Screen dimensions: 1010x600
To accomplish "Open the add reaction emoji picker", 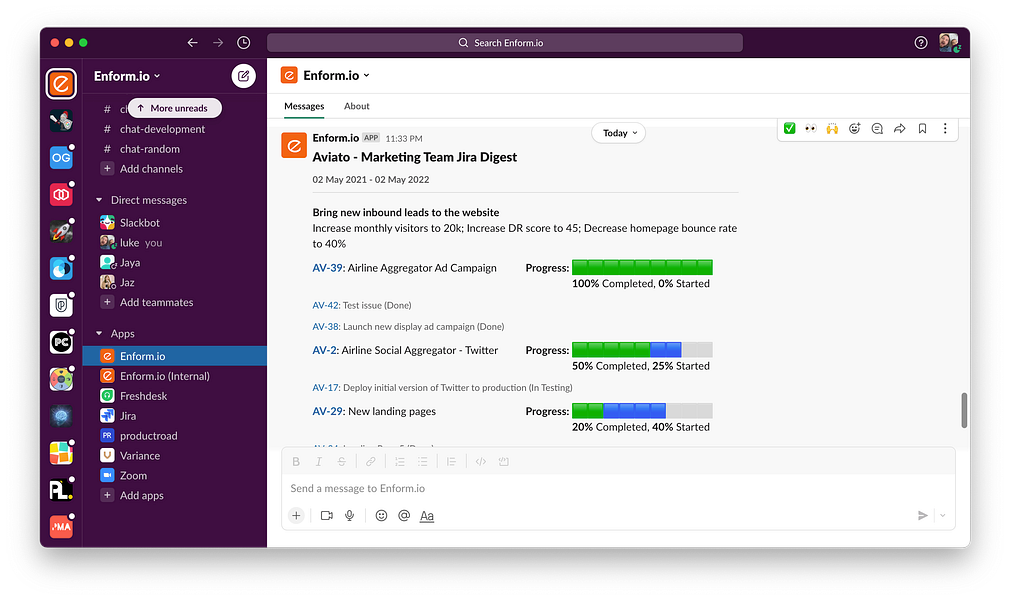I will coord(854,128).
